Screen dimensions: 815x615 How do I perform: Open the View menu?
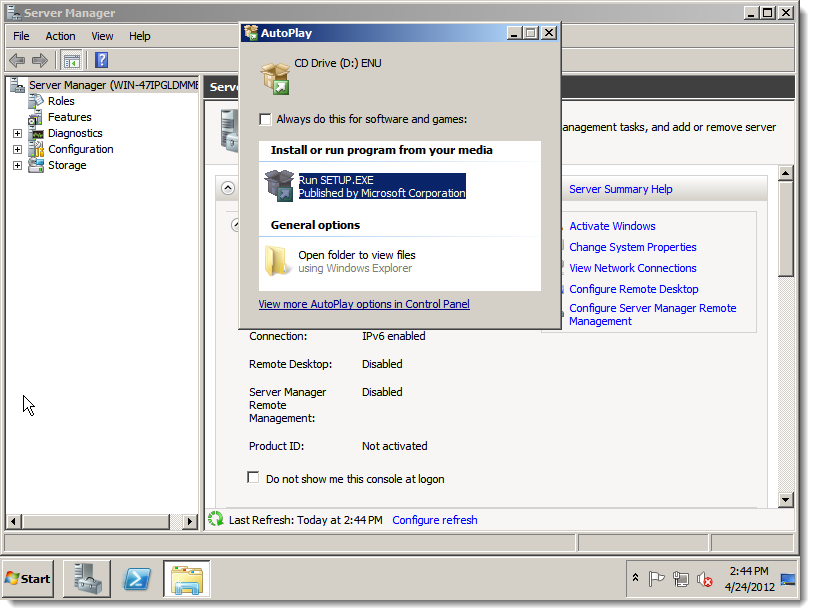pos(102,36)
